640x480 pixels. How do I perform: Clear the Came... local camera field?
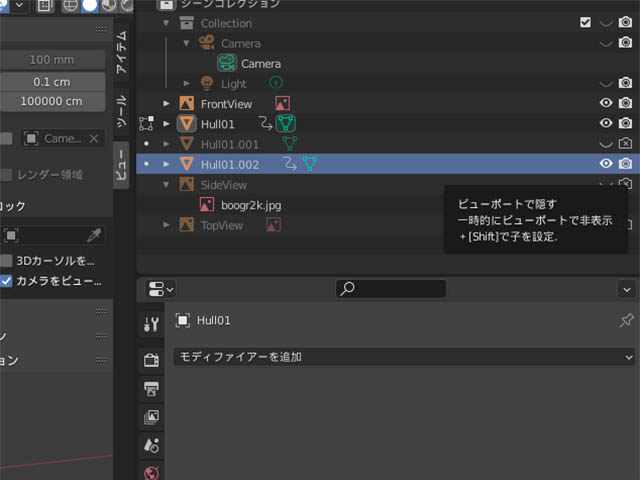pos(94,138)
